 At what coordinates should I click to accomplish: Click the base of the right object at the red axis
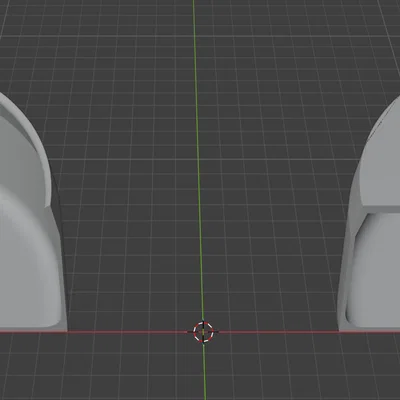369,329
